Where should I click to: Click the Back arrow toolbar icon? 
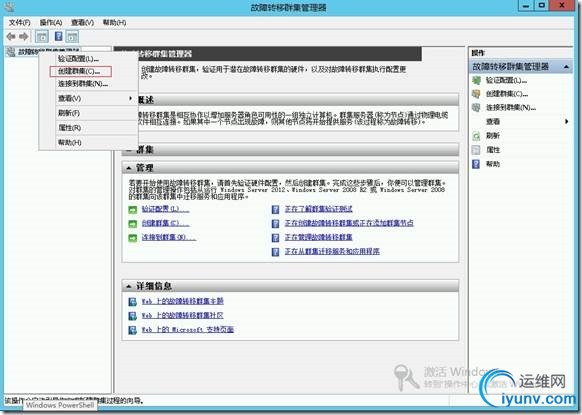pyautogui.click(x=11, y=36)
